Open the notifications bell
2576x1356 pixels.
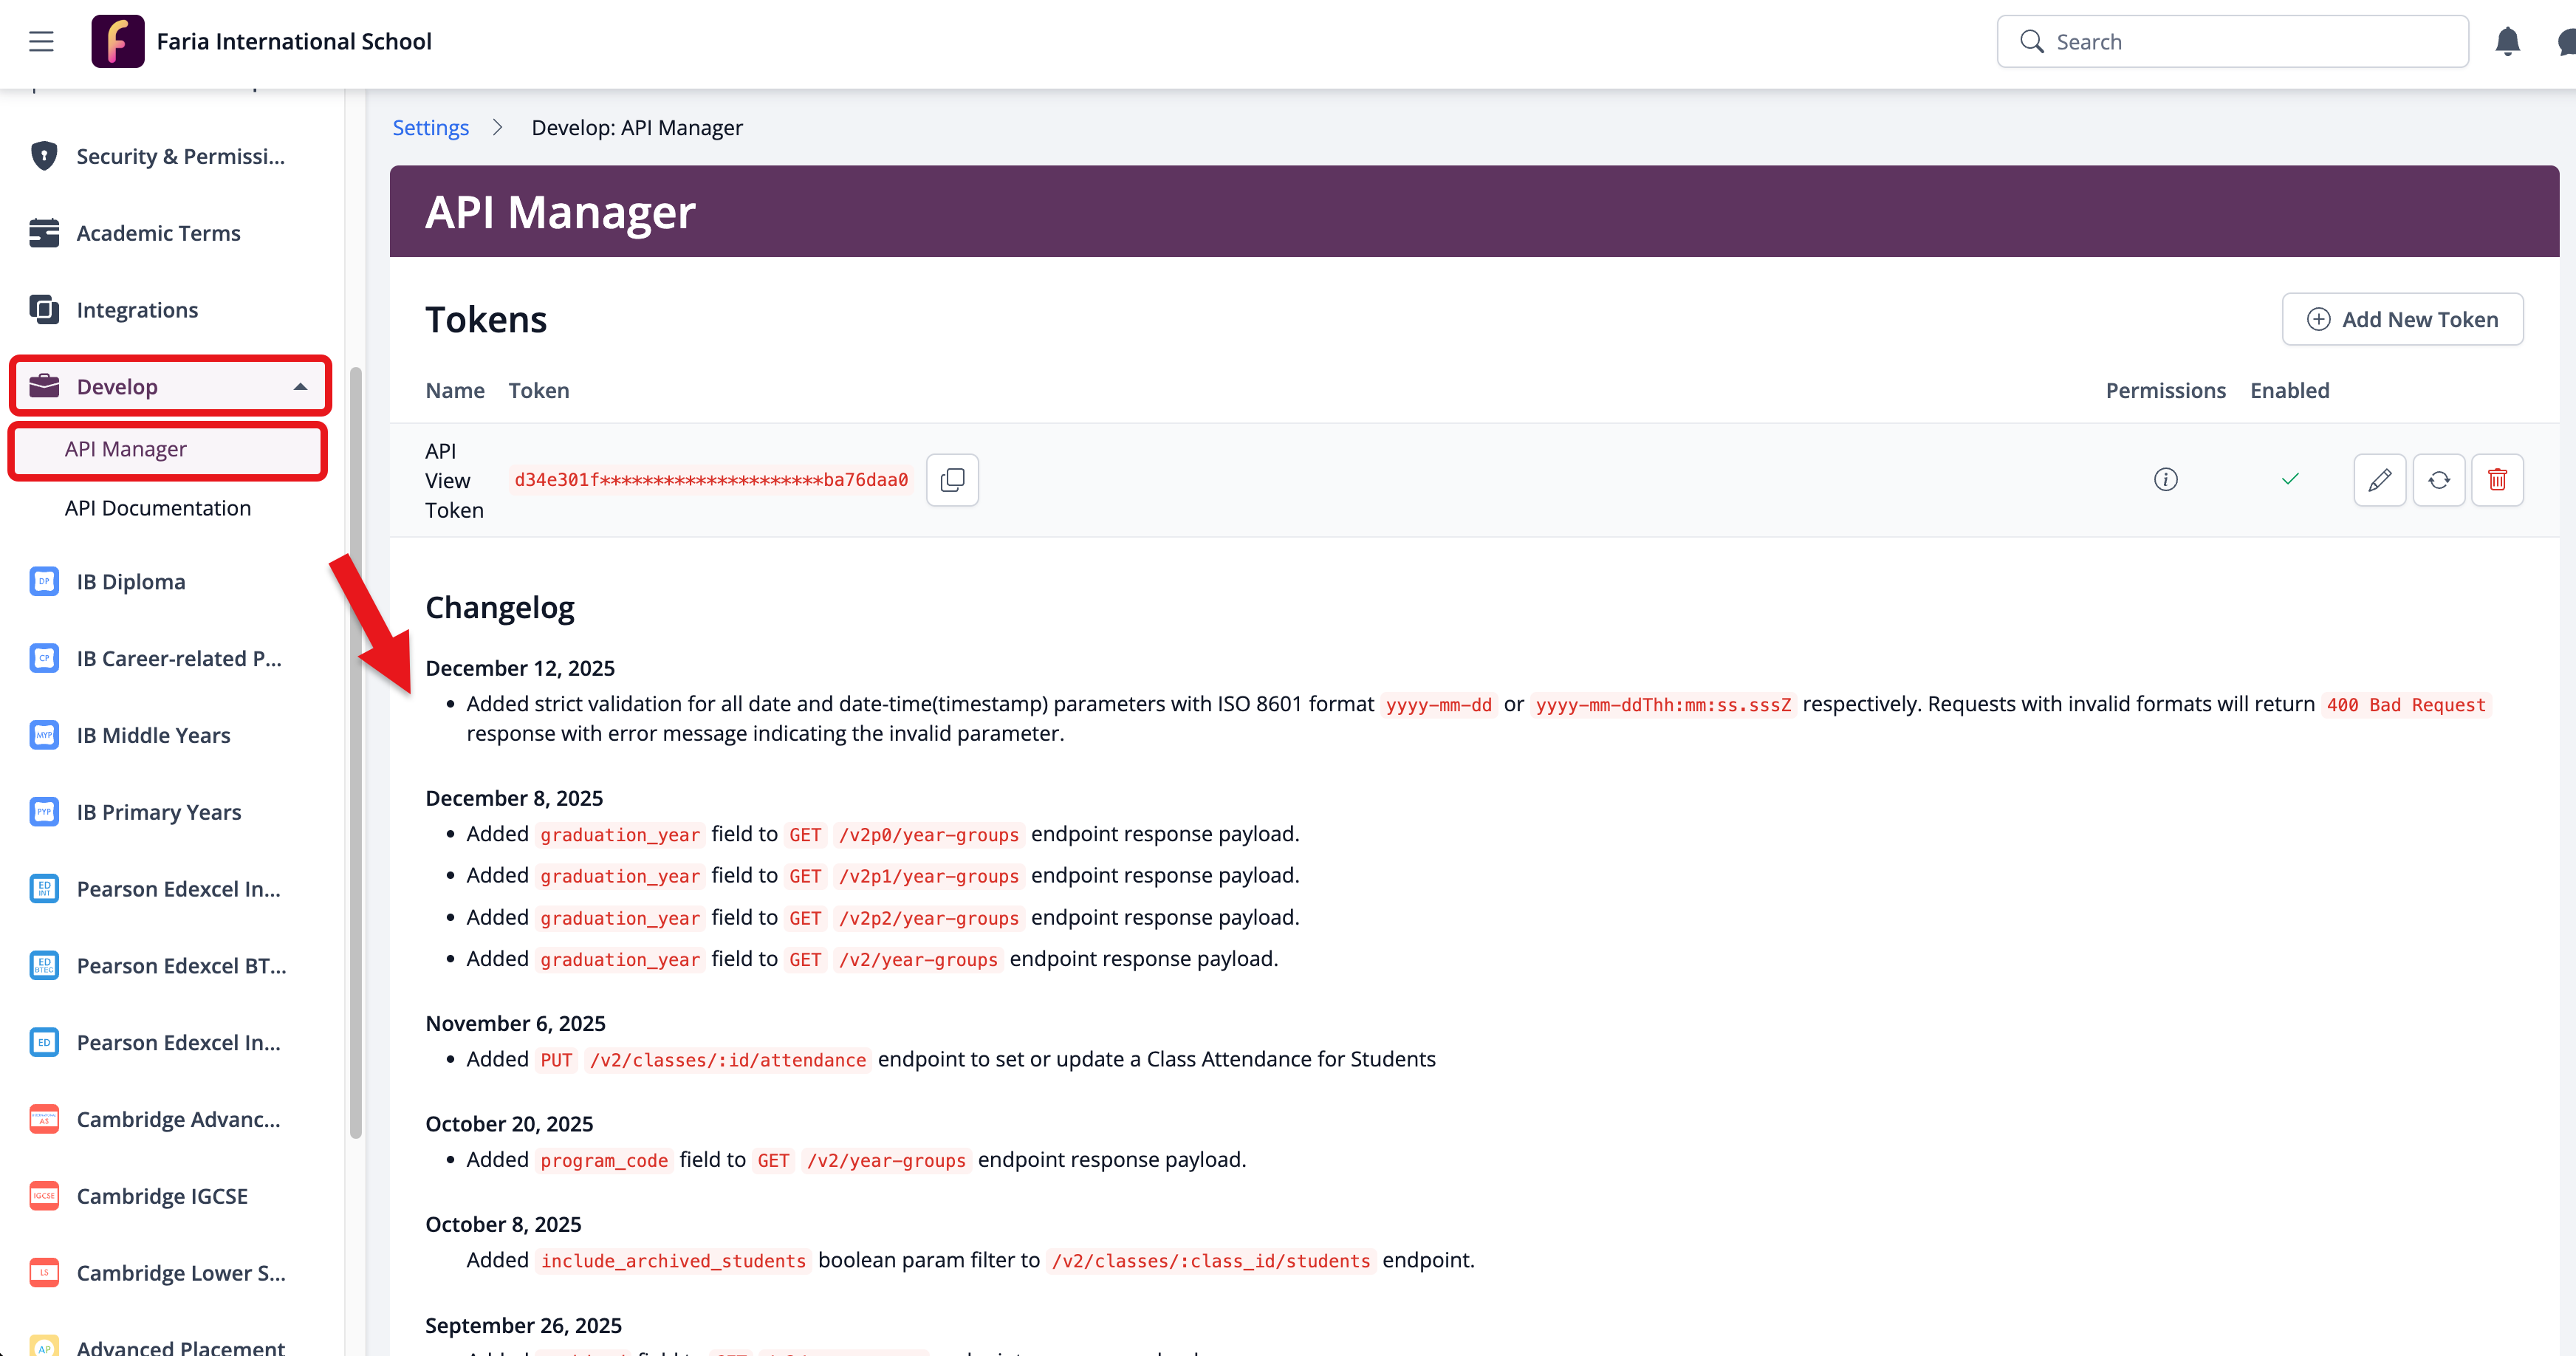pos(2507,41)
